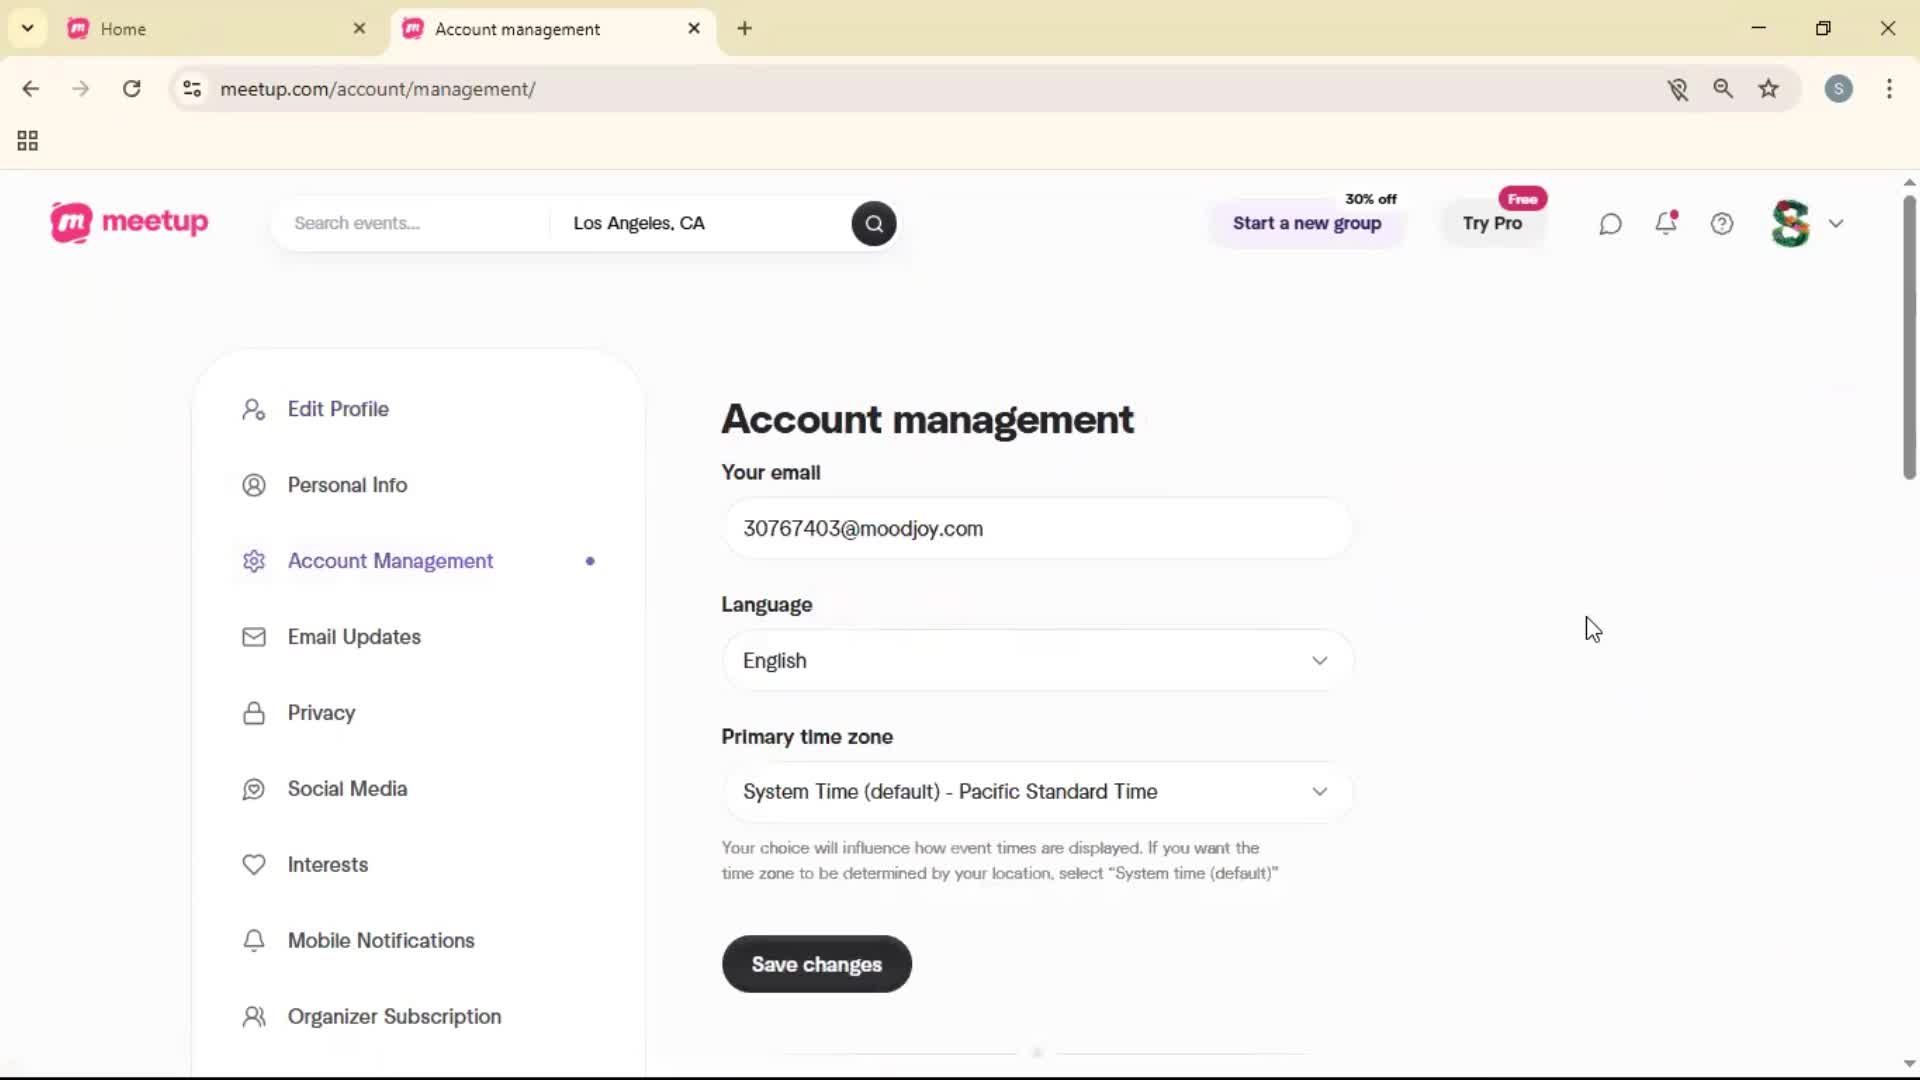
Task: Open the Meetup home via logo
Action: click(x=129, y=222)
